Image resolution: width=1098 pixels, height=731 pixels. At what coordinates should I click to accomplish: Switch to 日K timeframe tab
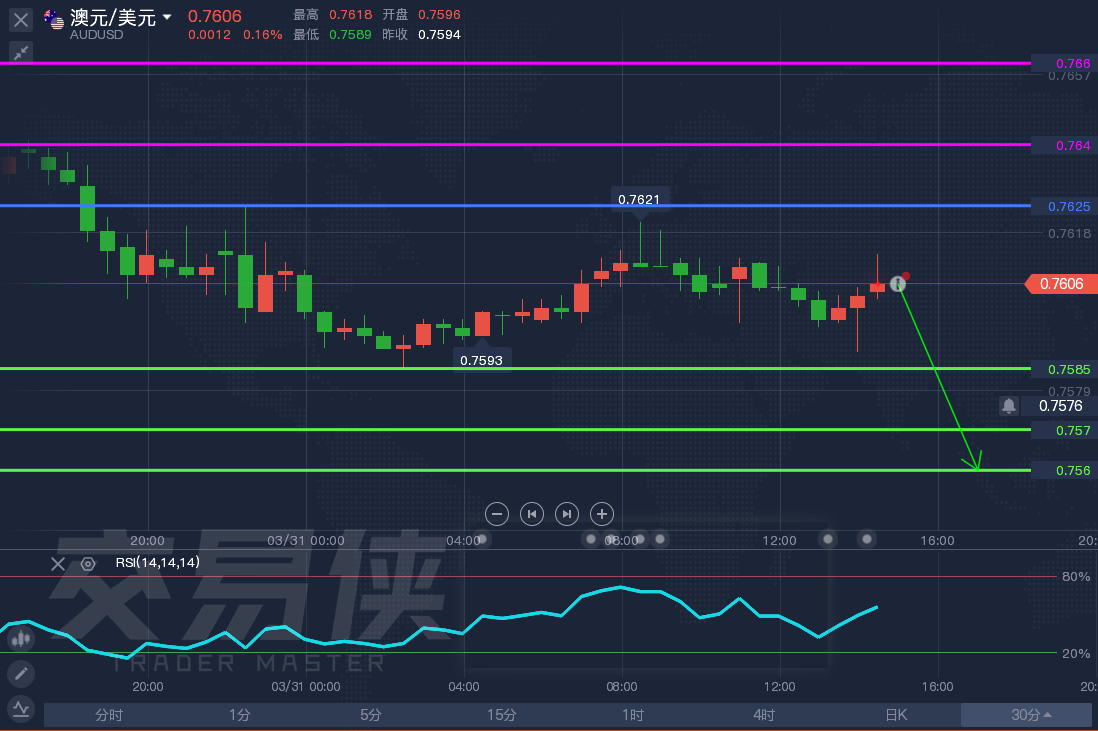click(x=896, y=715)
